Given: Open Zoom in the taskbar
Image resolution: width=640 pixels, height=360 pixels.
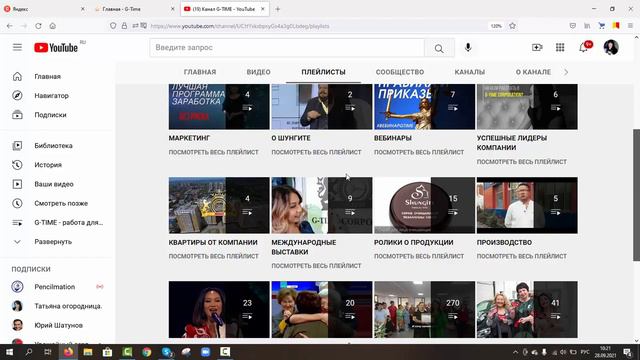Looking at the screenshot, I should (x=205, y=352).
